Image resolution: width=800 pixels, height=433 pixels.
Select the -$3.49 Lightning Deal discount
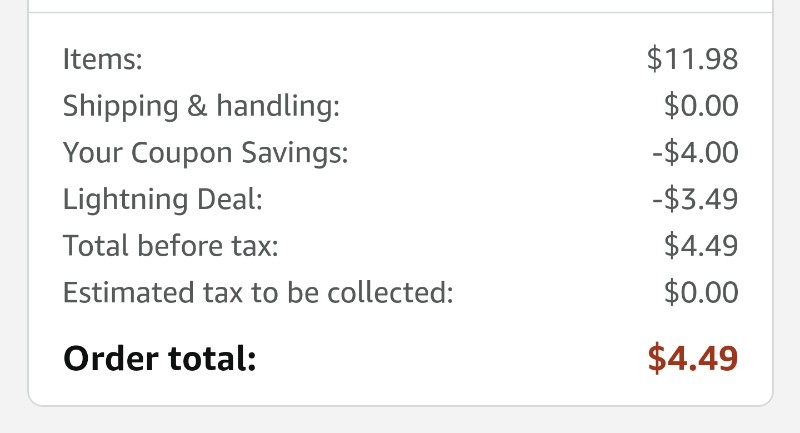(695, 199)
